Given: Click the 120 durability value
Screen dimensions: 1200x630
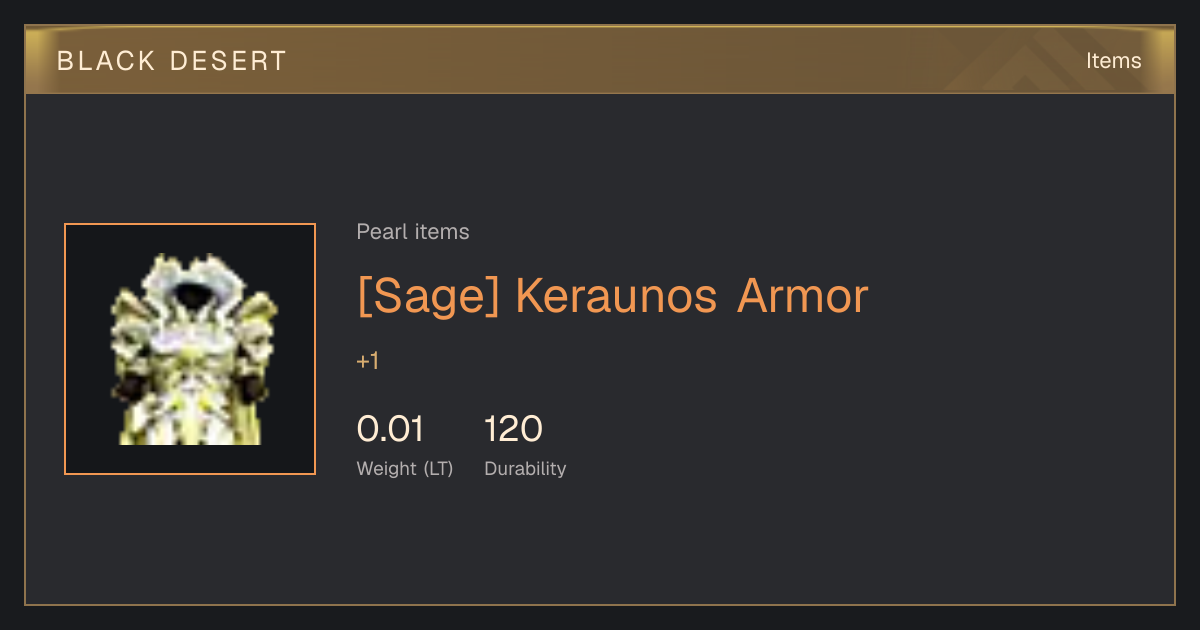Looking at the screenshot, I should pyautogui.click(x=514, y=429).
